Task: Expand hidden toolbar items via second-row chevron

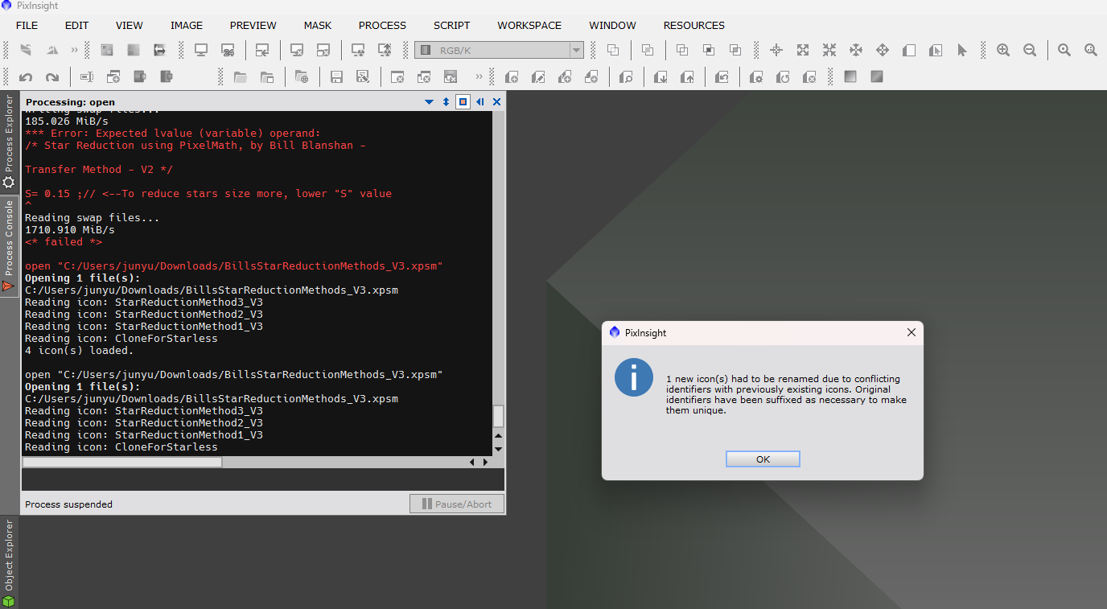Action: 479,77
